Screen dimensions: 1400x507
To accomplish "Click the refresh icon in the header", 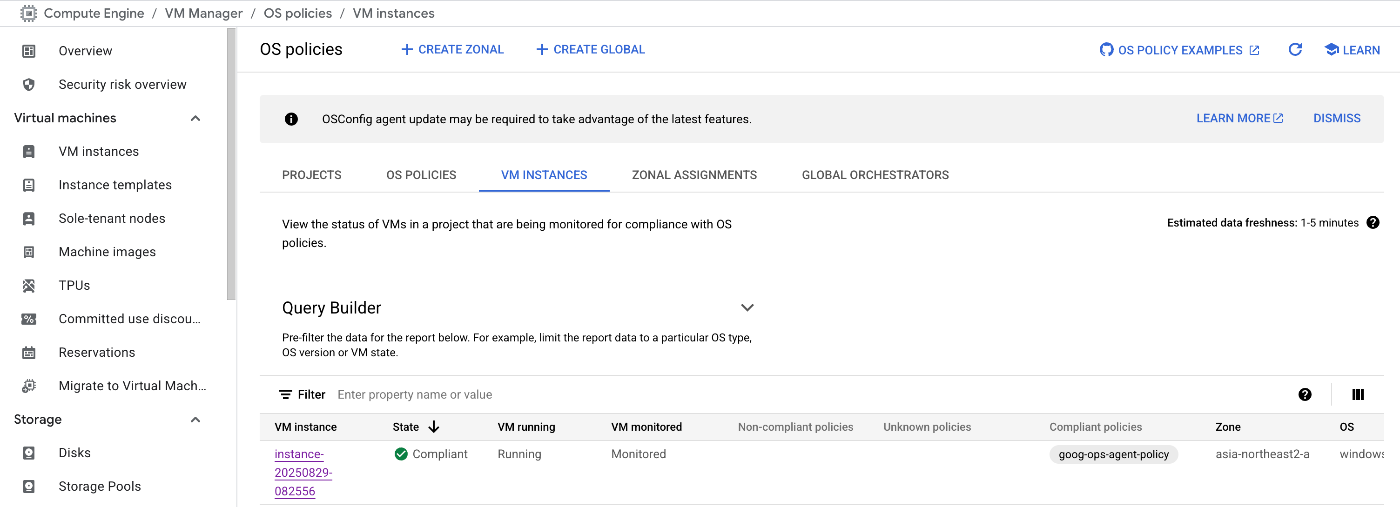I will [x=1295, y=49].
